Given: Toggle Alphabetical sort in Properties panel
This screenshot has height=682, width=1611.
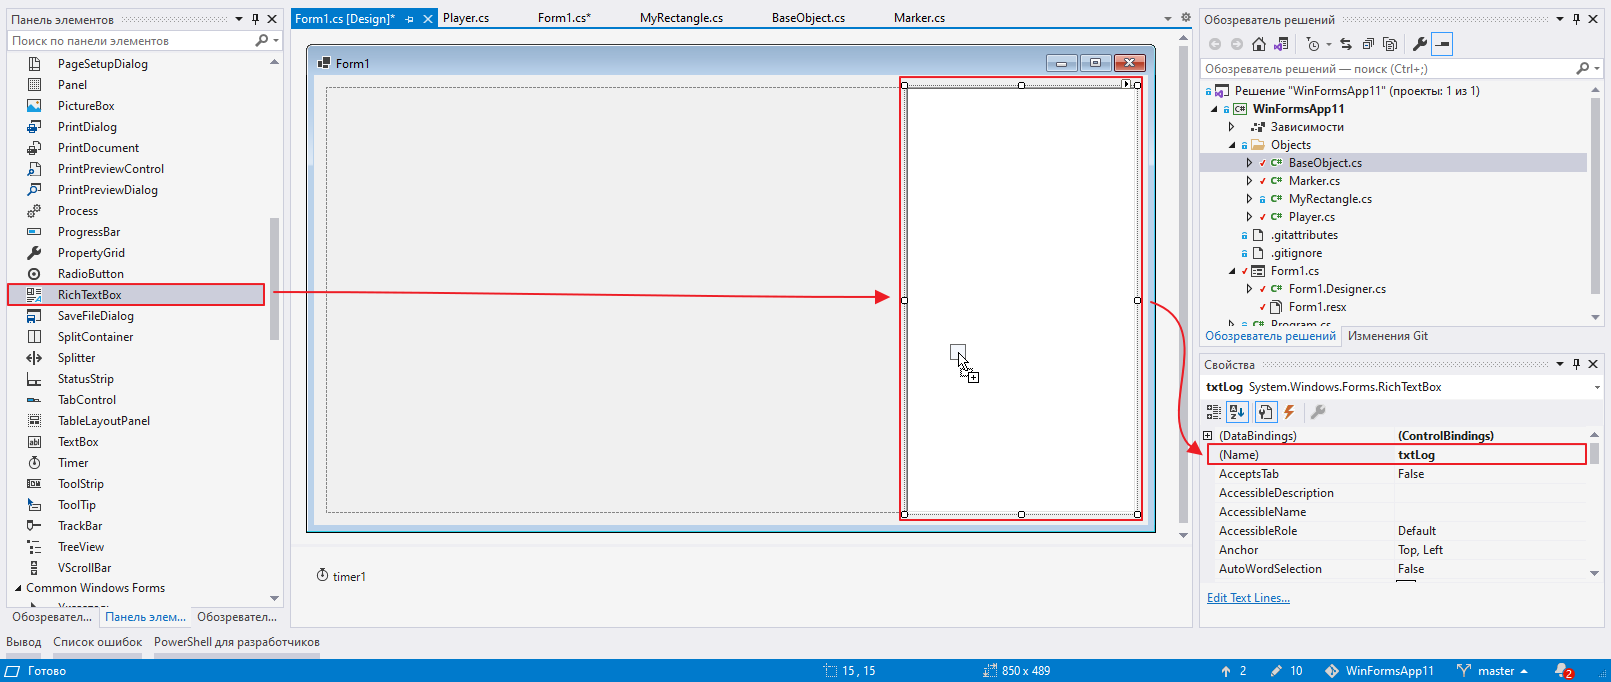Looking at the screenshot, I should pos(1237,412).
